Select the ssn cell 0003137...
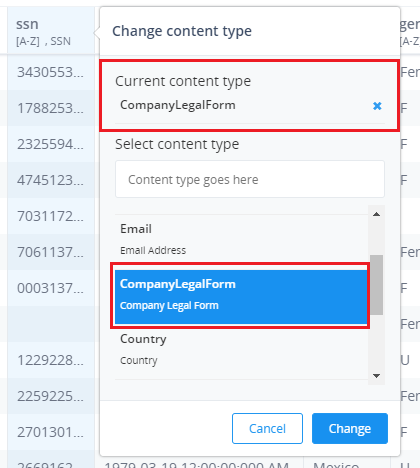 pyautogui.click(x=51, y=288)
